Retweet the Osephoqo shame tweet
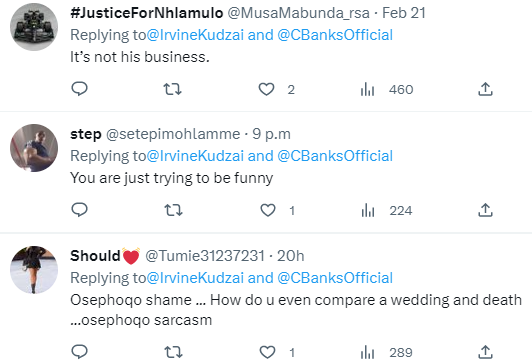The width and height of the screenshot is (532, 363). pyautogui.click(x=173, y=352)
